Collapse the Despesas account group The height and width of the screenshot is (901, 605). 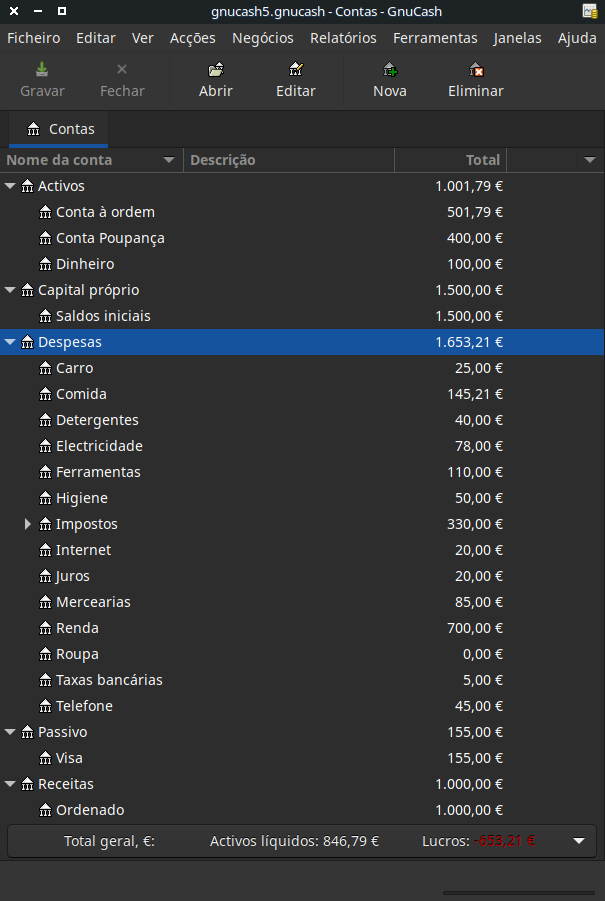coord(10,342)
